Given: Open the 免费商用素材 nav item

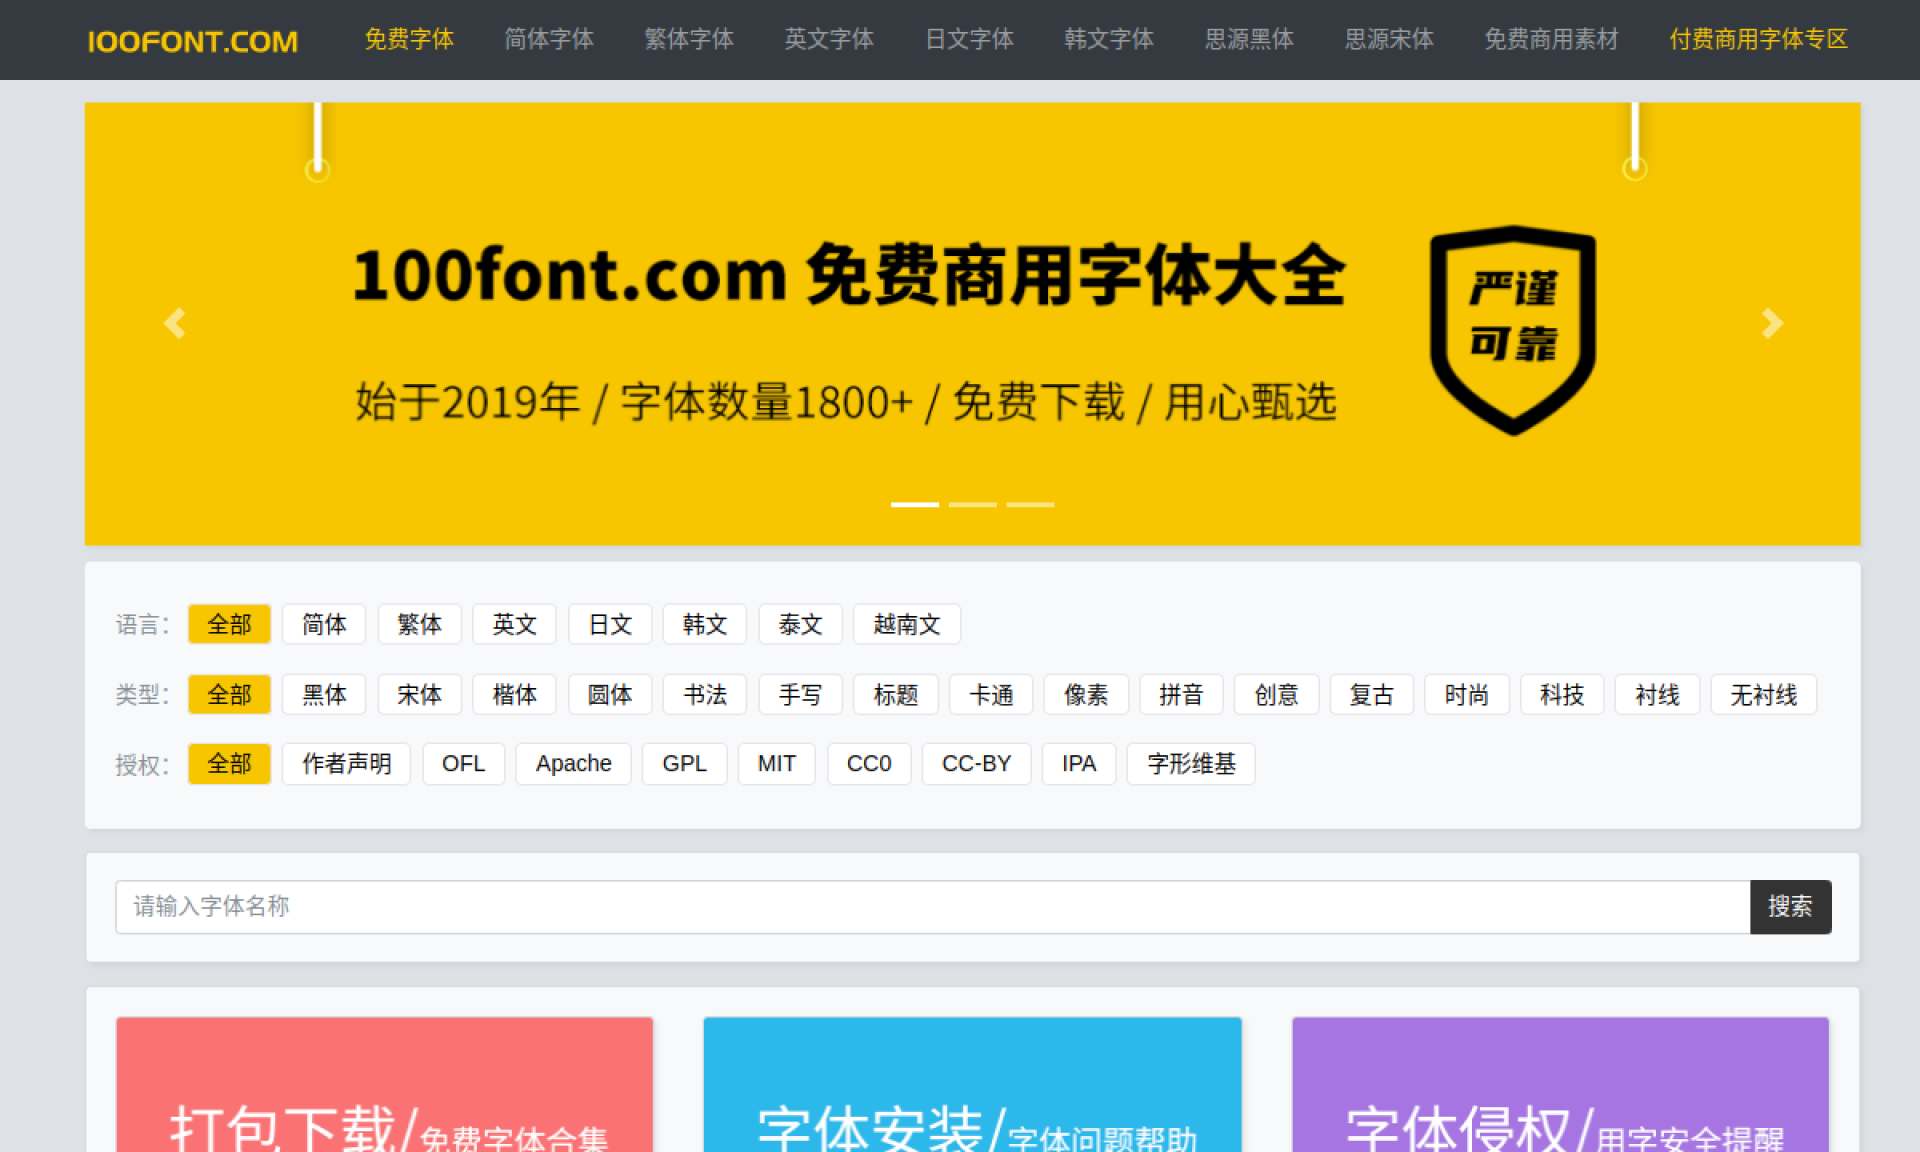Looking at the screenshot, I should 1551,39.
